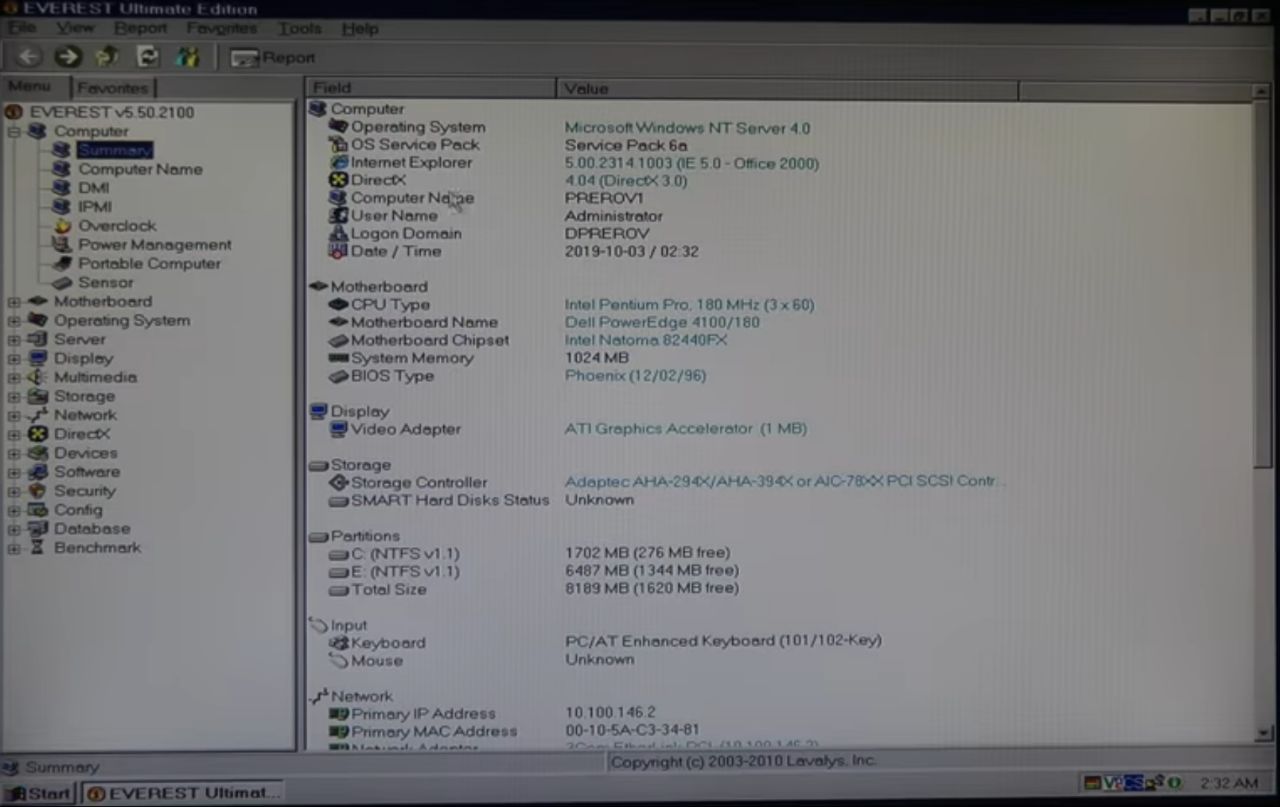
Task: Click the Report toolbar button
Action: [x=272, y=58]
